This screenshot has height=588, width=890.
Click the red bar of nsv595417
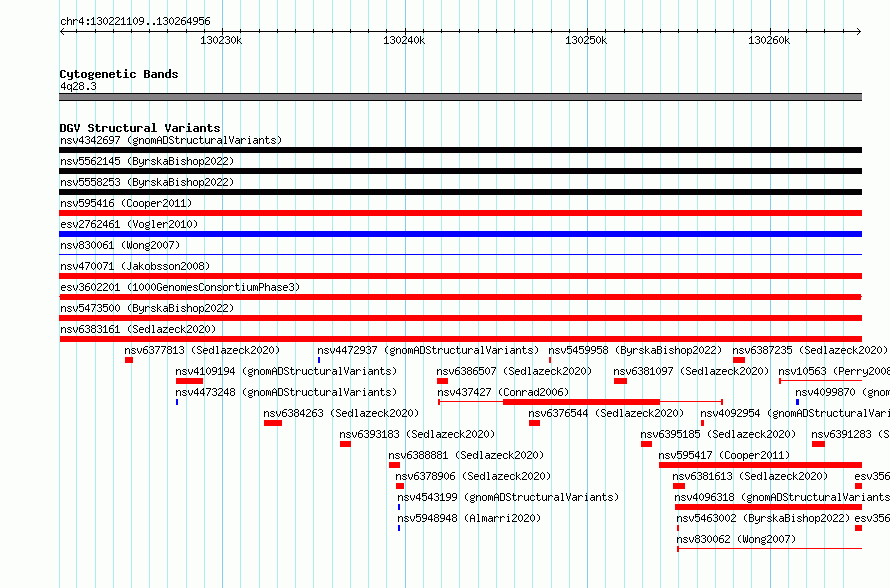[x=761, y=465]
